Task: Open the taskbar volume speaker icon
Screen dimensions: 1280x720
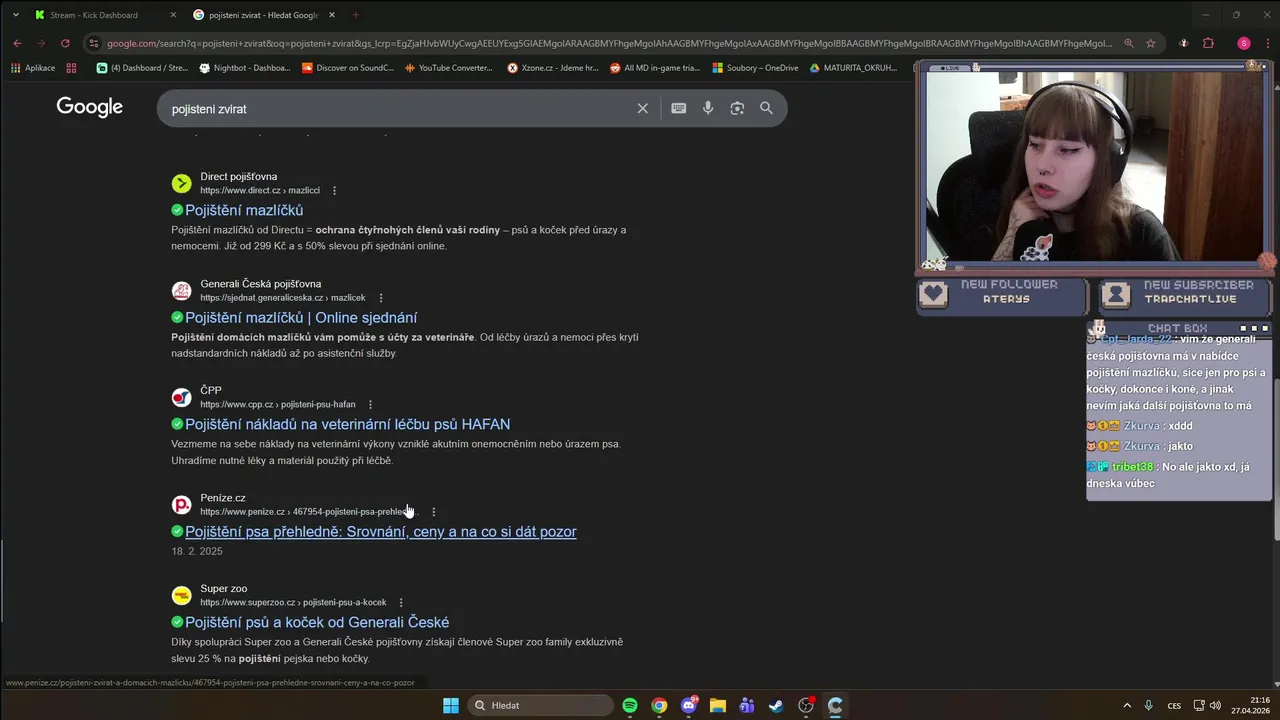Action: (1215, 705)
